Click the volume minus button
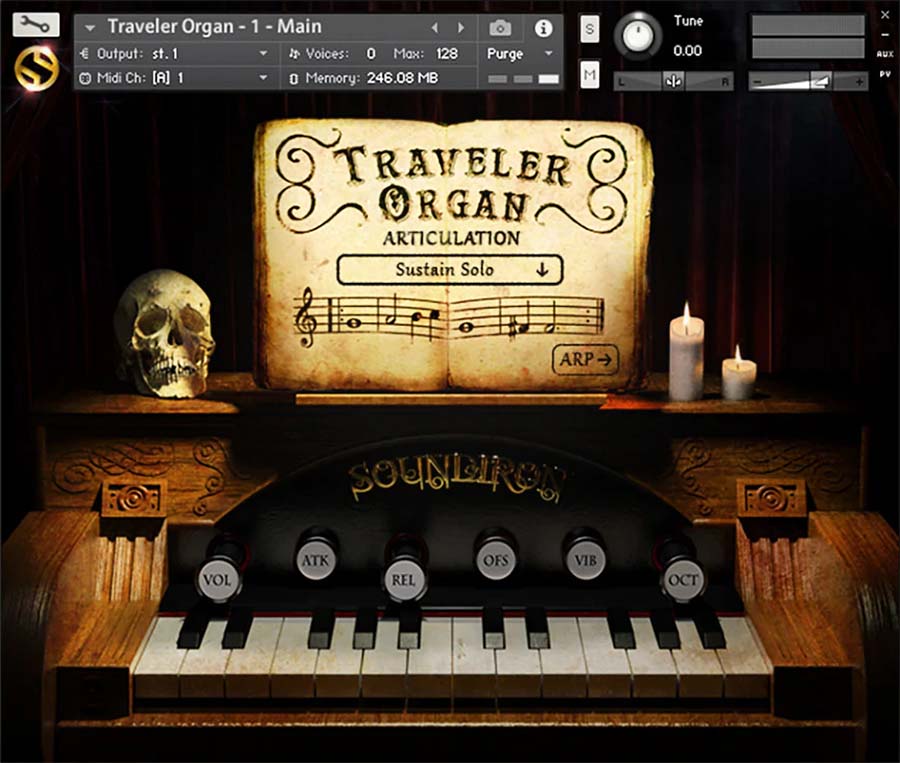900x763 pixels. (x=757, y=83)
